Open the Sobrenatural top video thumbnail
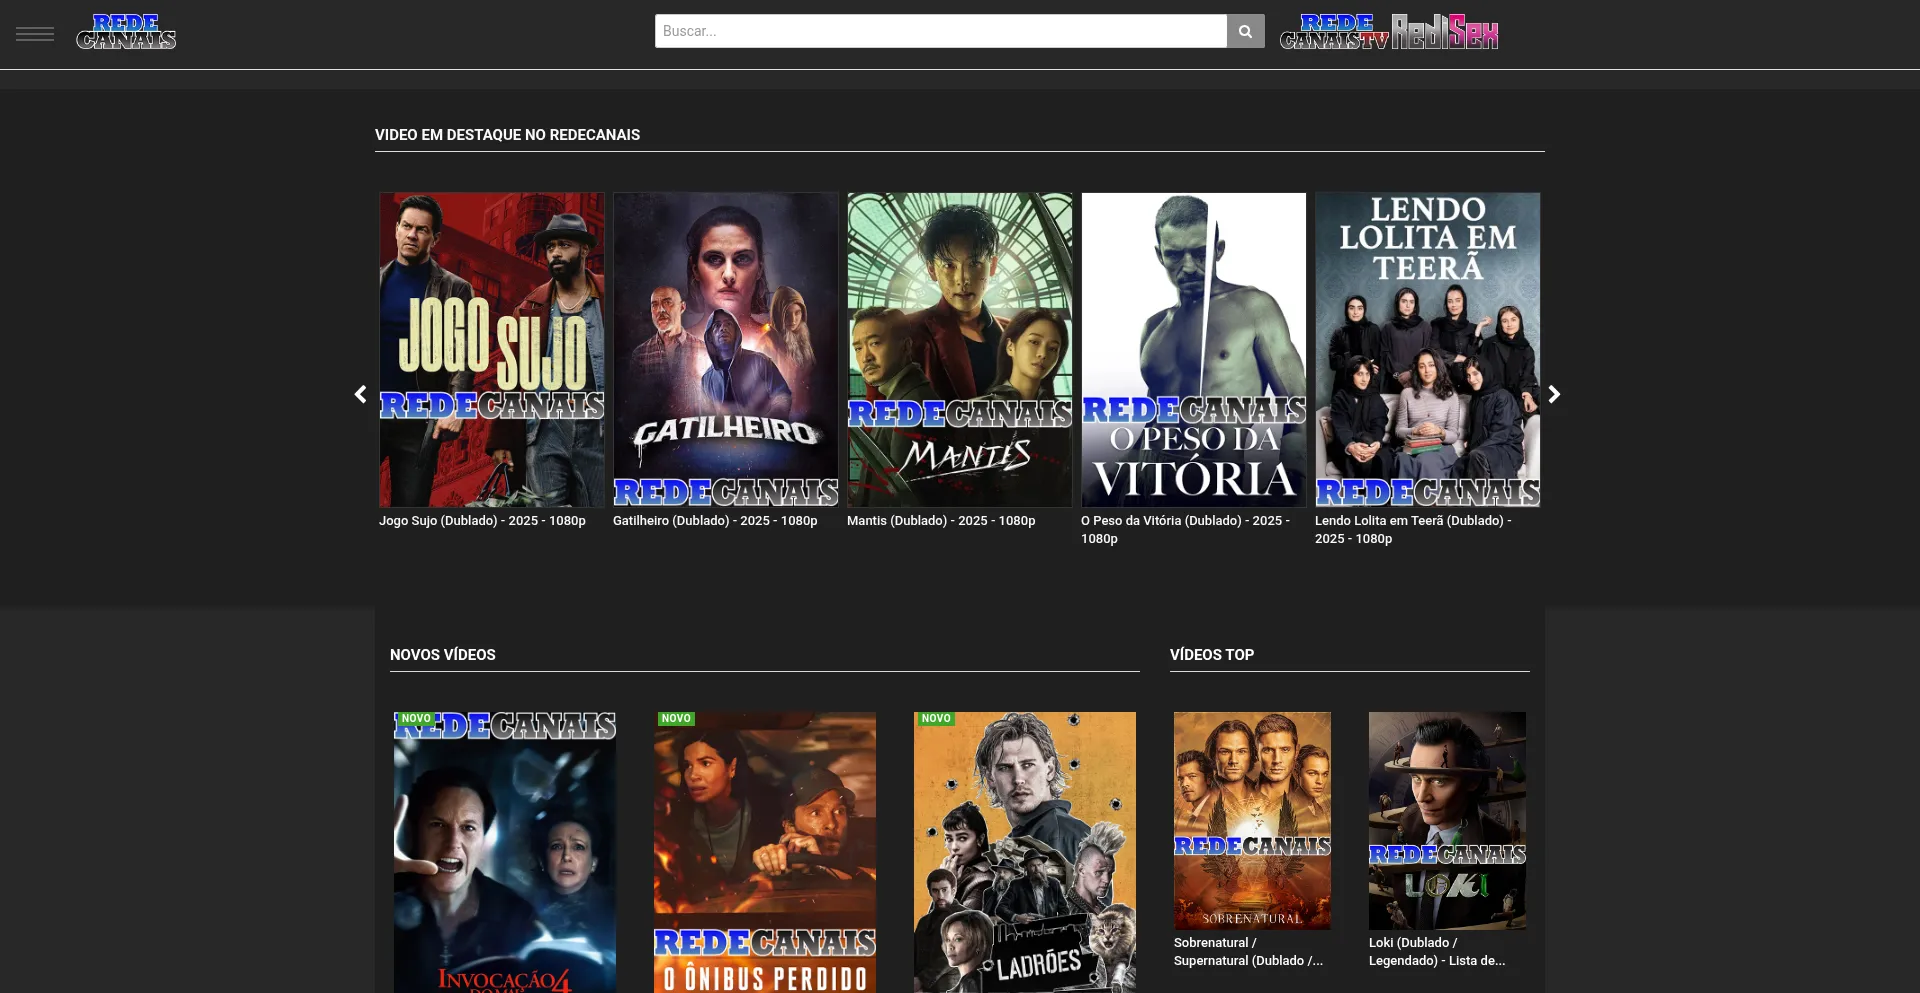The height and width of the screenshot is (993, 1920). (1252, 820)
